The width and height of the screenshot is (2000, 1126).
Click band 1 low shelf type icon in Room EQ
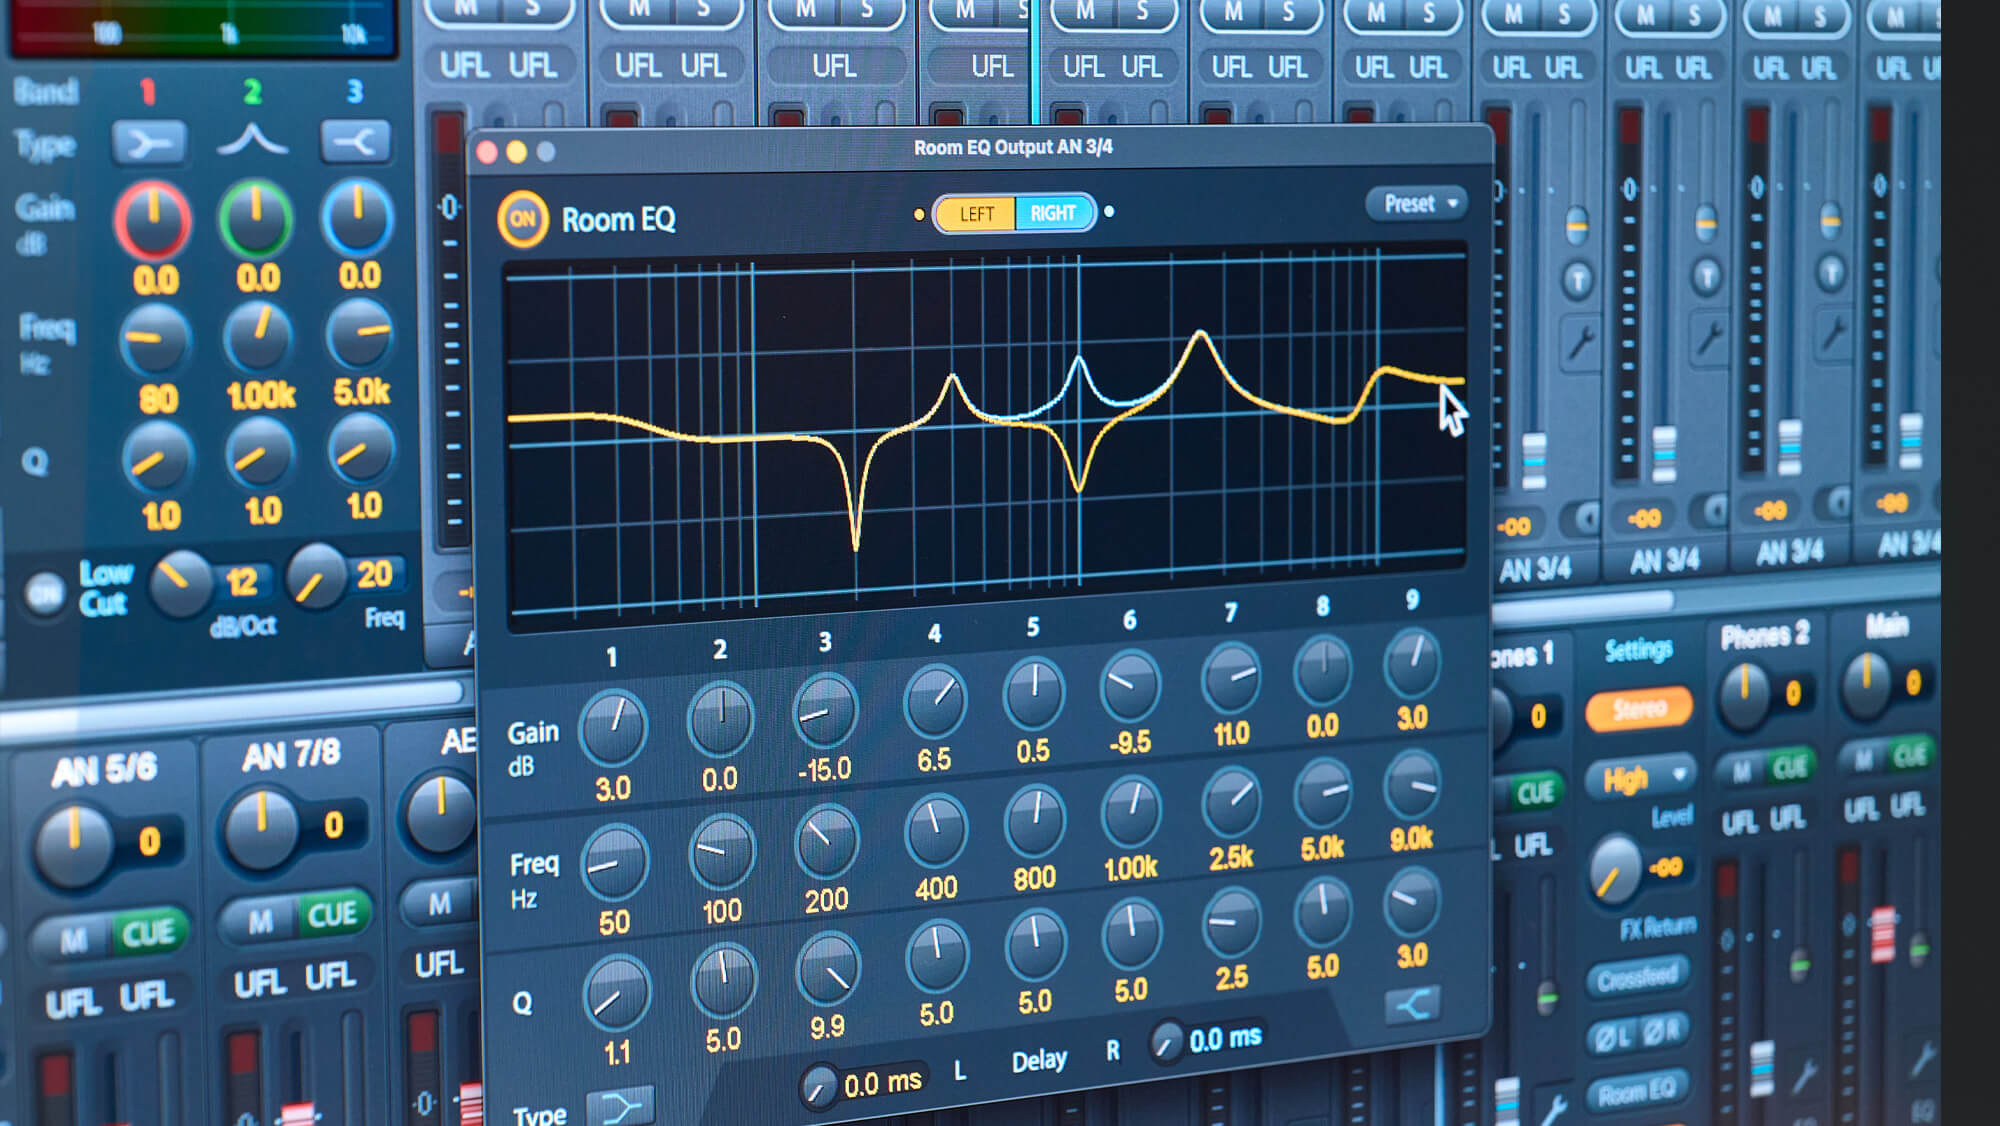(x=620, y=1107)
